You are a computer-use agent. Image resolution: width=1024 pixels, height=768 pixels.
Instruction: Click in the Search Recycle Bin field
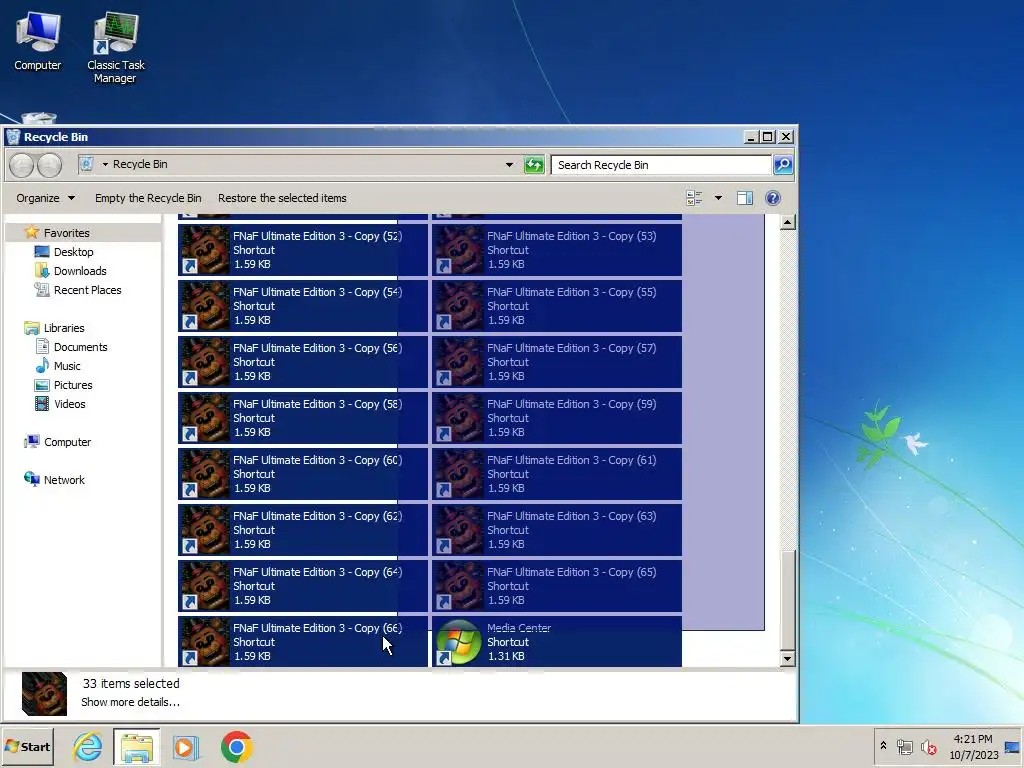click(662, 165)
